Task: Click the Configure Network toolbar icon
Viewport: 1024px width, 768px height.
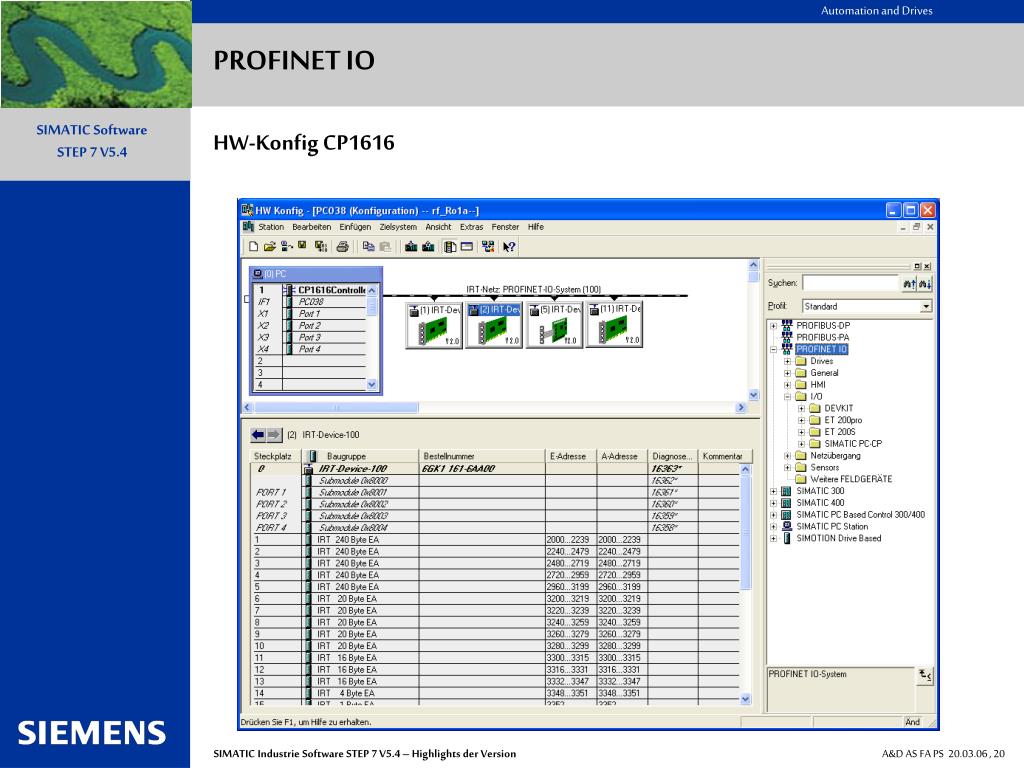Action: point(488,247)
